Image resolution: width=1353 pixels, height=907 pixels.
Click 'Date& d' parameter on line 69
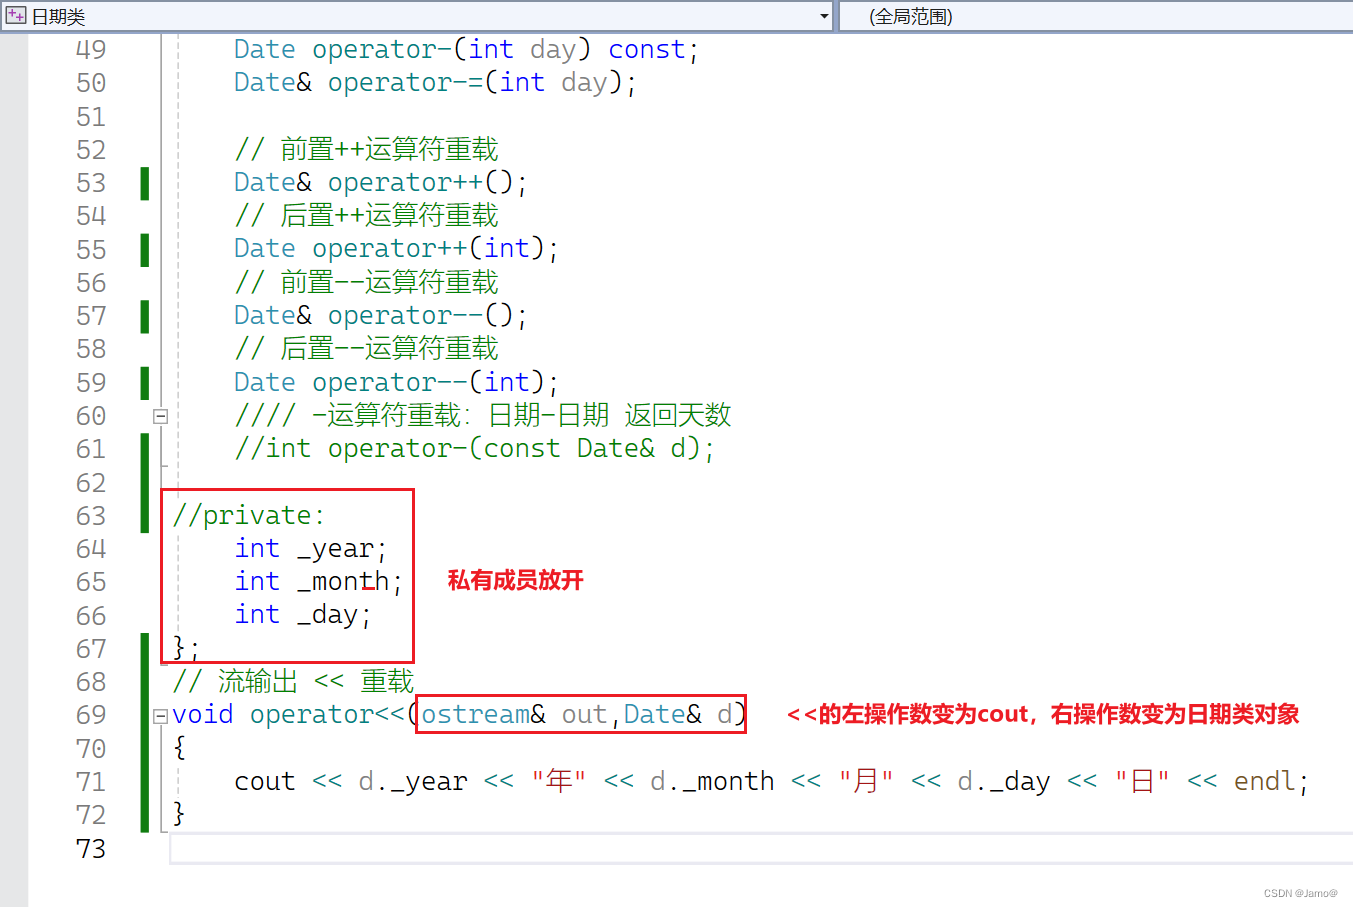(x=678, y=715)
